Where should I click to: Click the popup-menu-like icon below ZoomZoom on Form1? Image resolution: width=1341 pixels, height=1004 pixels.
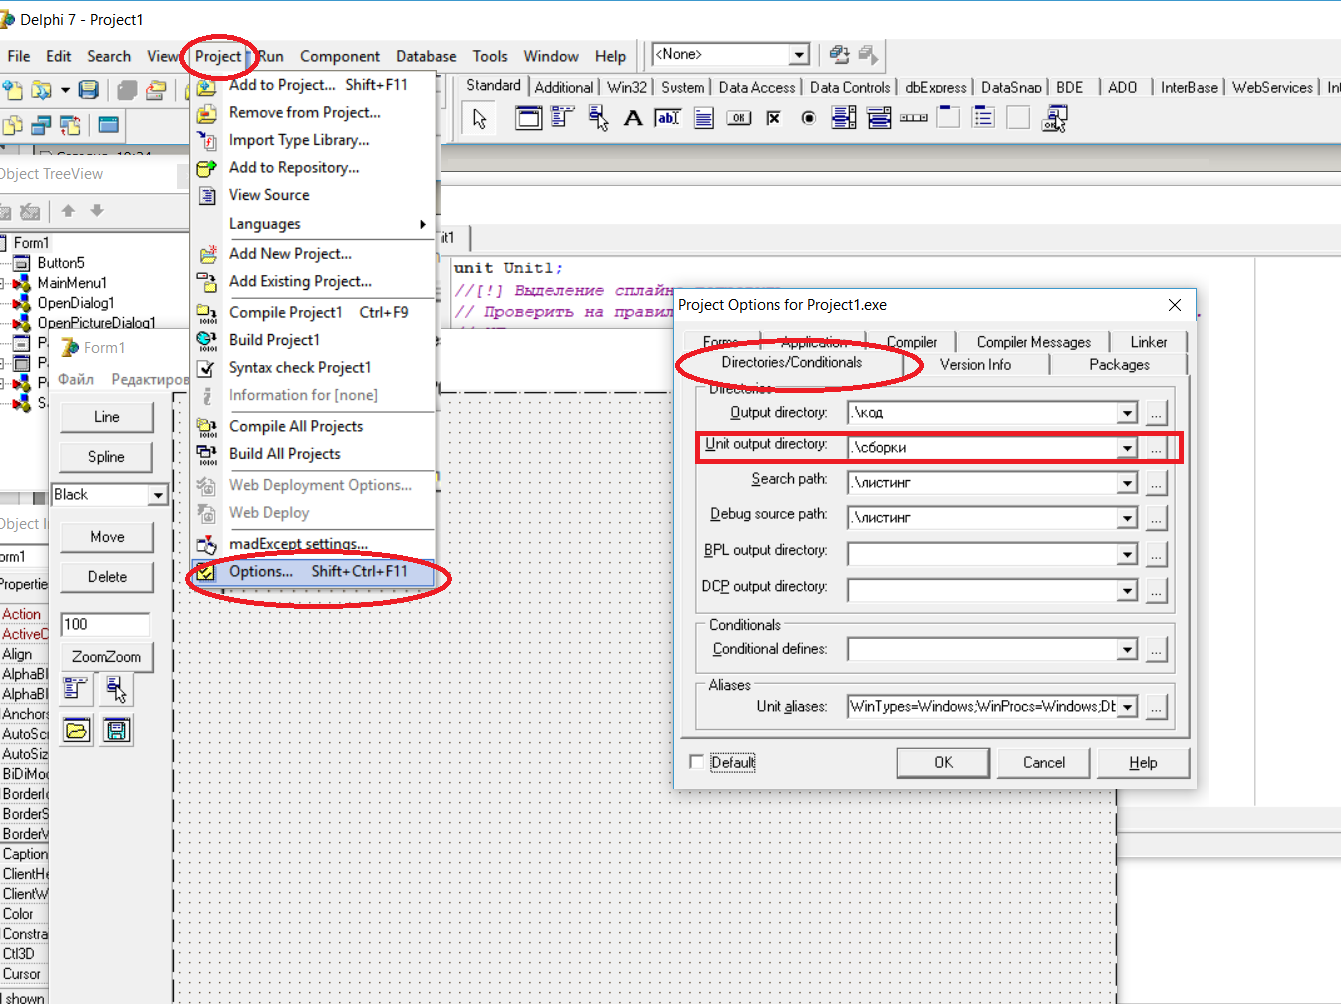coord(117,690)
